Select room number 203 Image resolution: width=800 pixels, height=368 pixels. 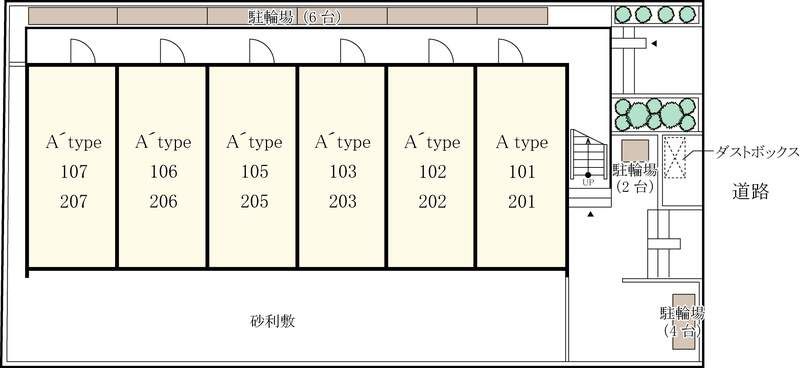343,202
